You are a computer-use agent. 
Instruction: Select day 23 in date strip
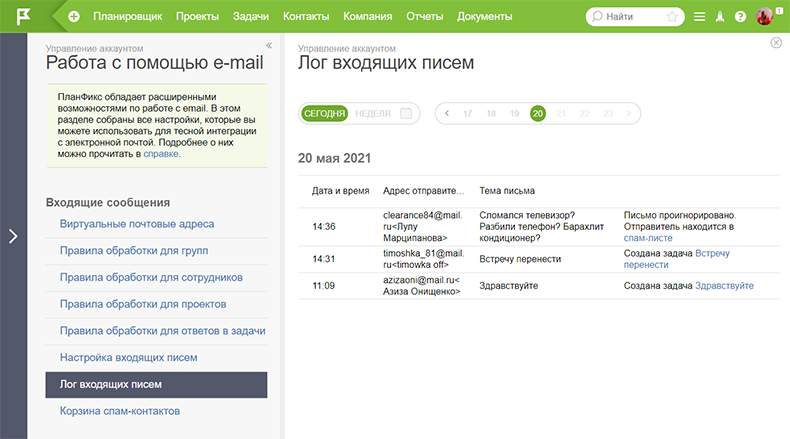click(608, 113)
